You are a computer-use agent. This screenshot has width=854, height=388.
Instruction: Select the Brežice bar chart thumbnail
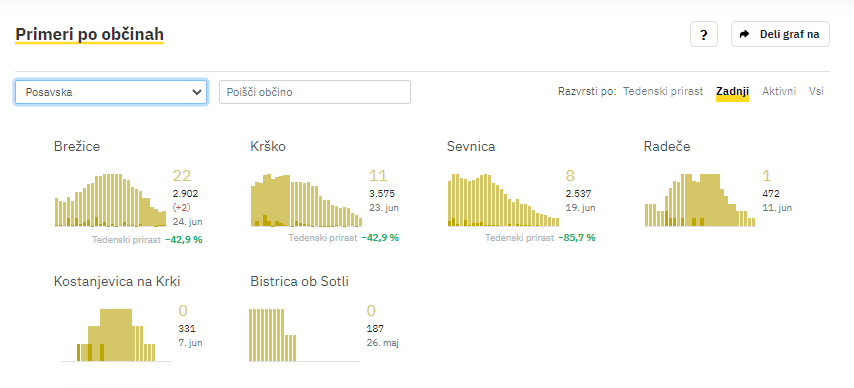tap(111, 200)
